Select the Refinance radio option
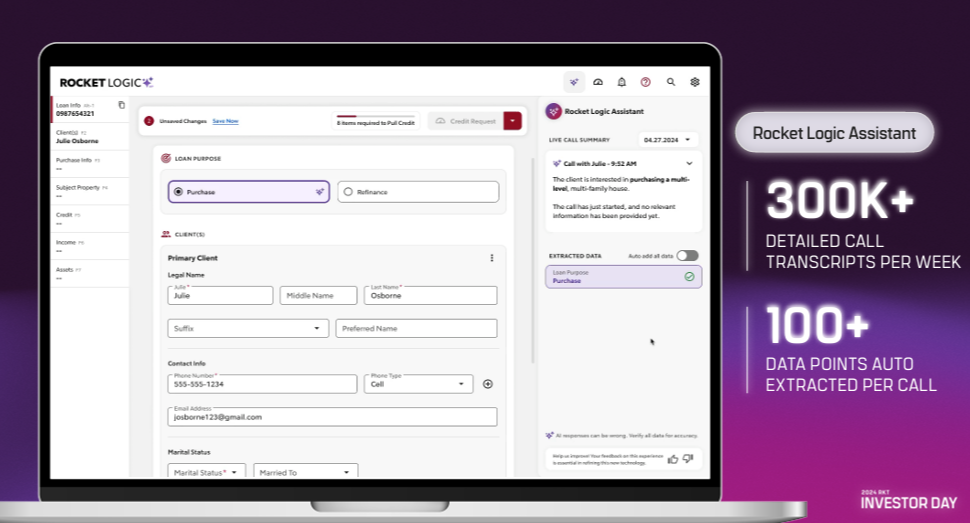970x523 pixels. [x=348, y=192]
